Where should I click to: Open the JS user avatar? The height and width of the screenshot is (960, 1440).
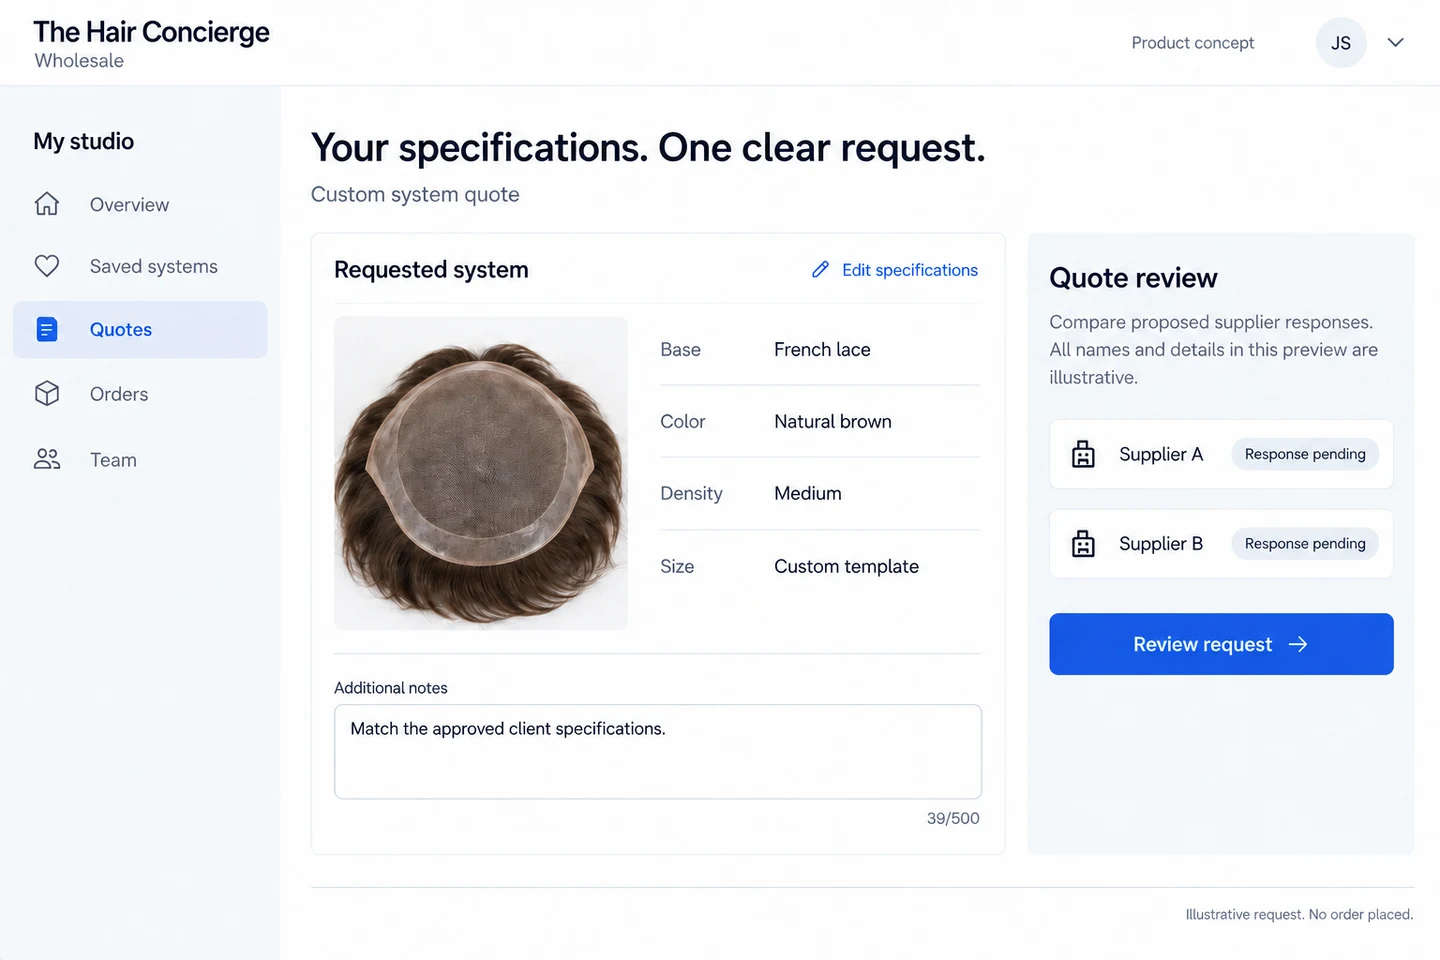1341,43
